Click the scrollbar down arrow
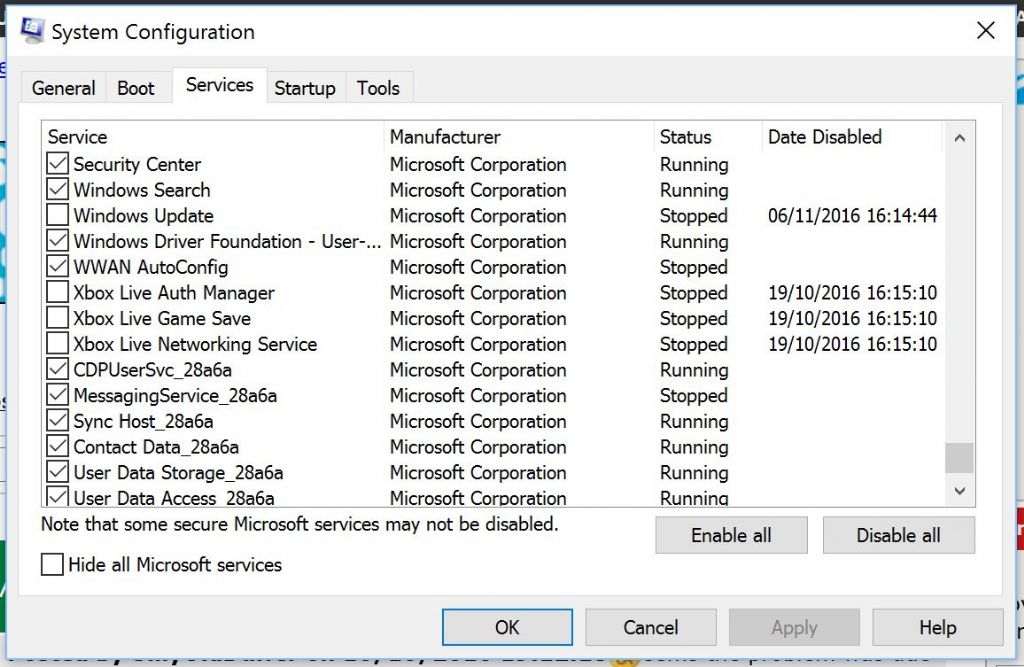Image resolution: width=1024 pixels, height=667 pixels. point(959,491)
